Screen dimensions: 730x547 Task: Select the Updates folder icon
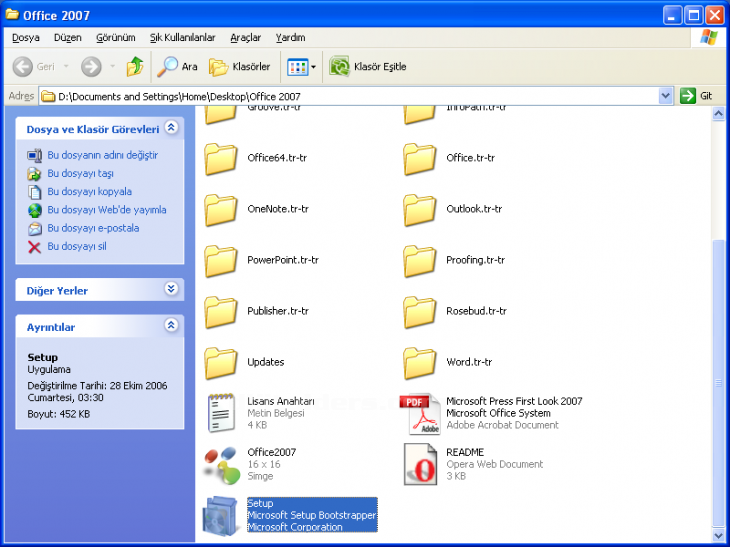pyautogui.click(x=221, y=363)
